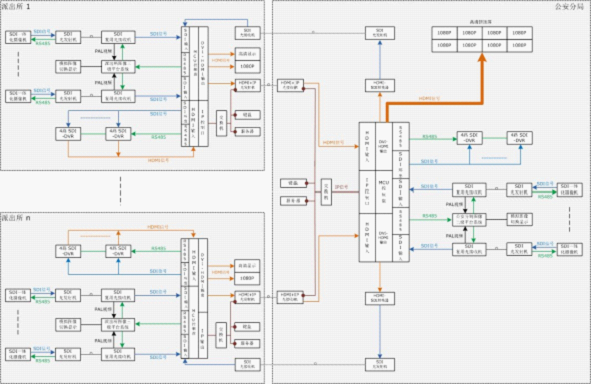Select bottom-right 1080P cell of the video wall

(x=519, y=45)
